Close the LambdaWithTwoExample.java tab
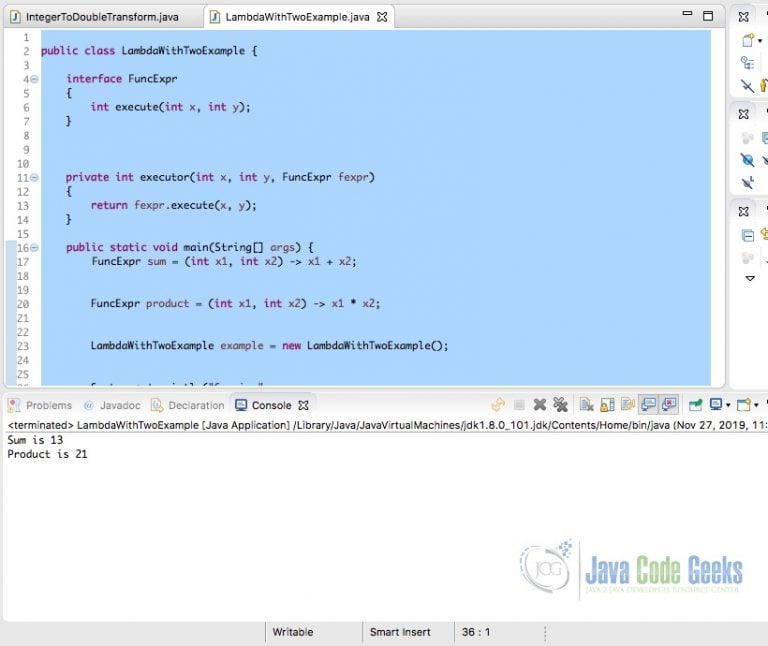The height and width of the screenshot is (646, 768). 382,17
